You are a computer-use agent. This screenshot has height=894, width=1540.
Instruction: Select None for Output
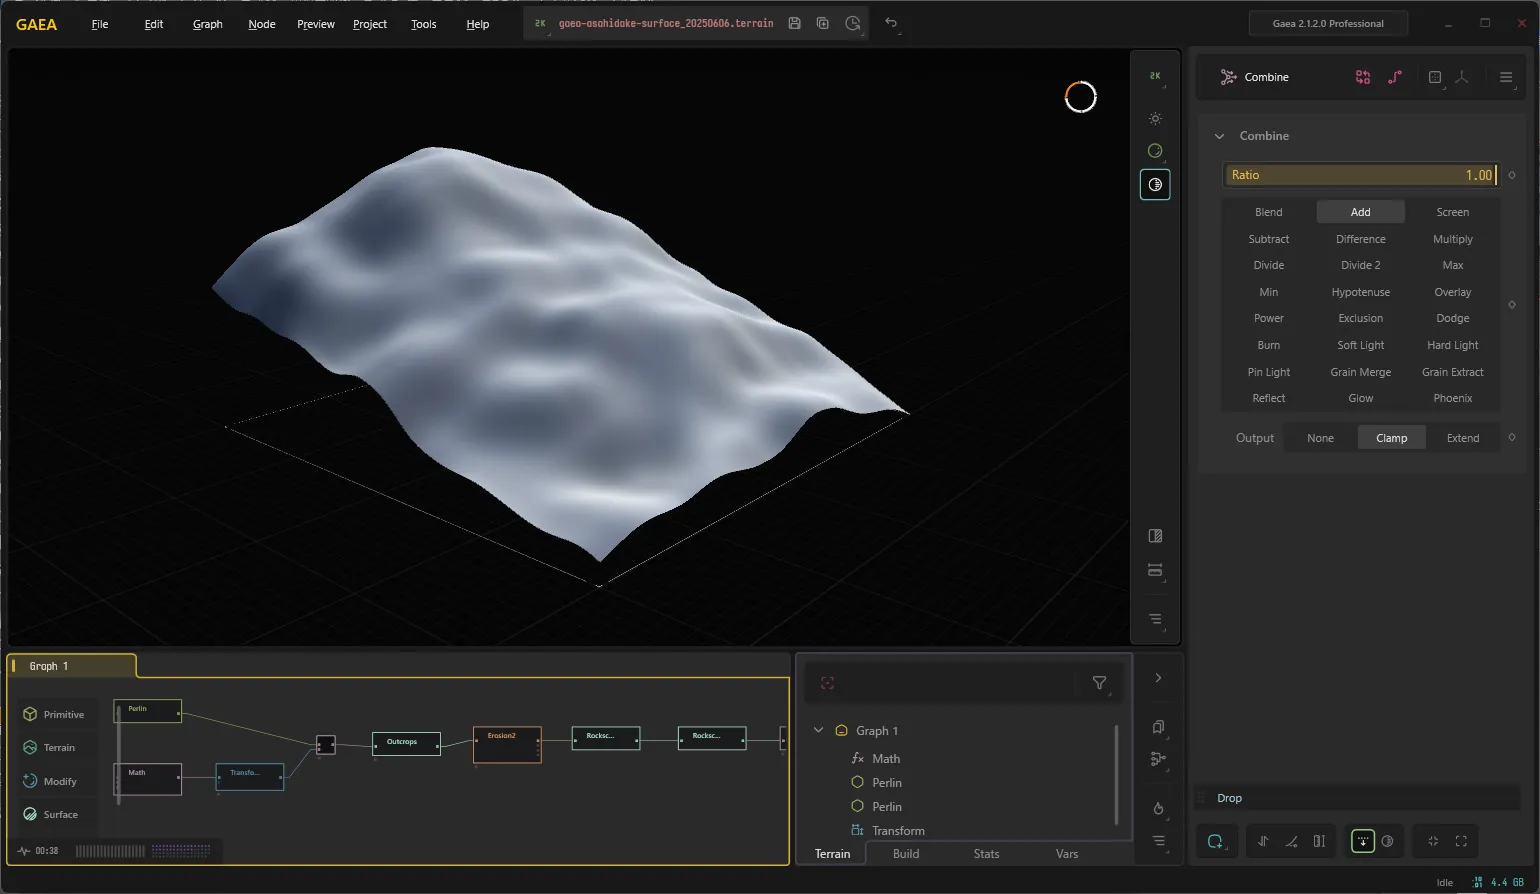1320,438
